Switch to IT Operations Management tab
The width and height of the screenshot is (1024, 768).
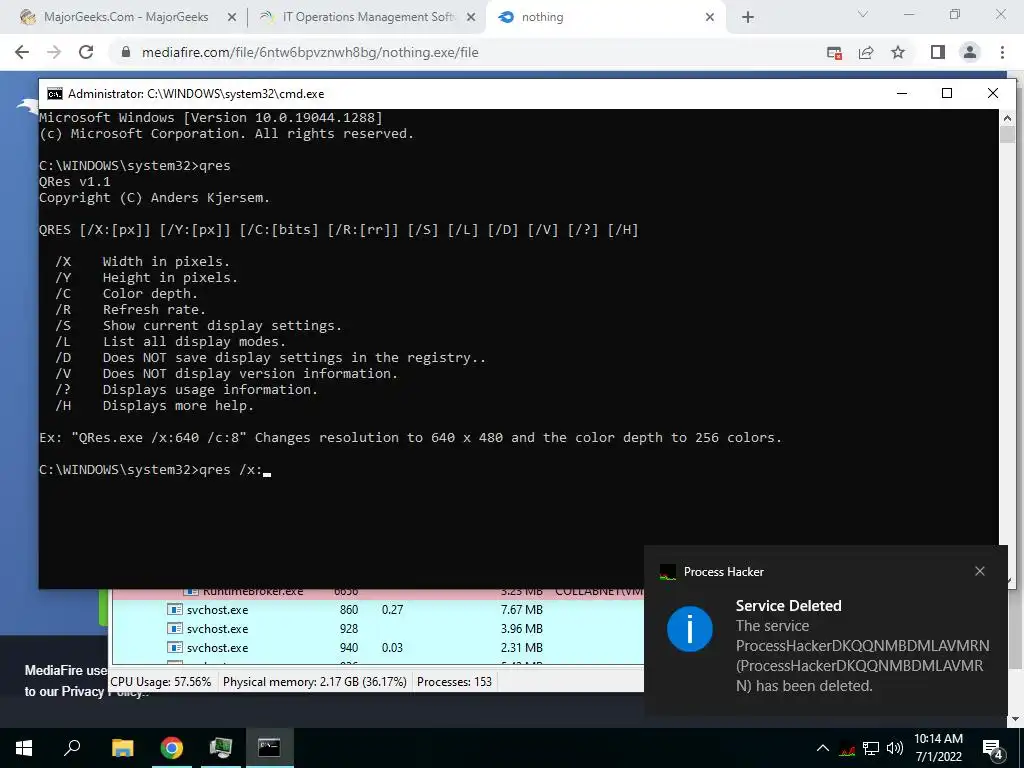pyautogui.click(x=367, y=17)
